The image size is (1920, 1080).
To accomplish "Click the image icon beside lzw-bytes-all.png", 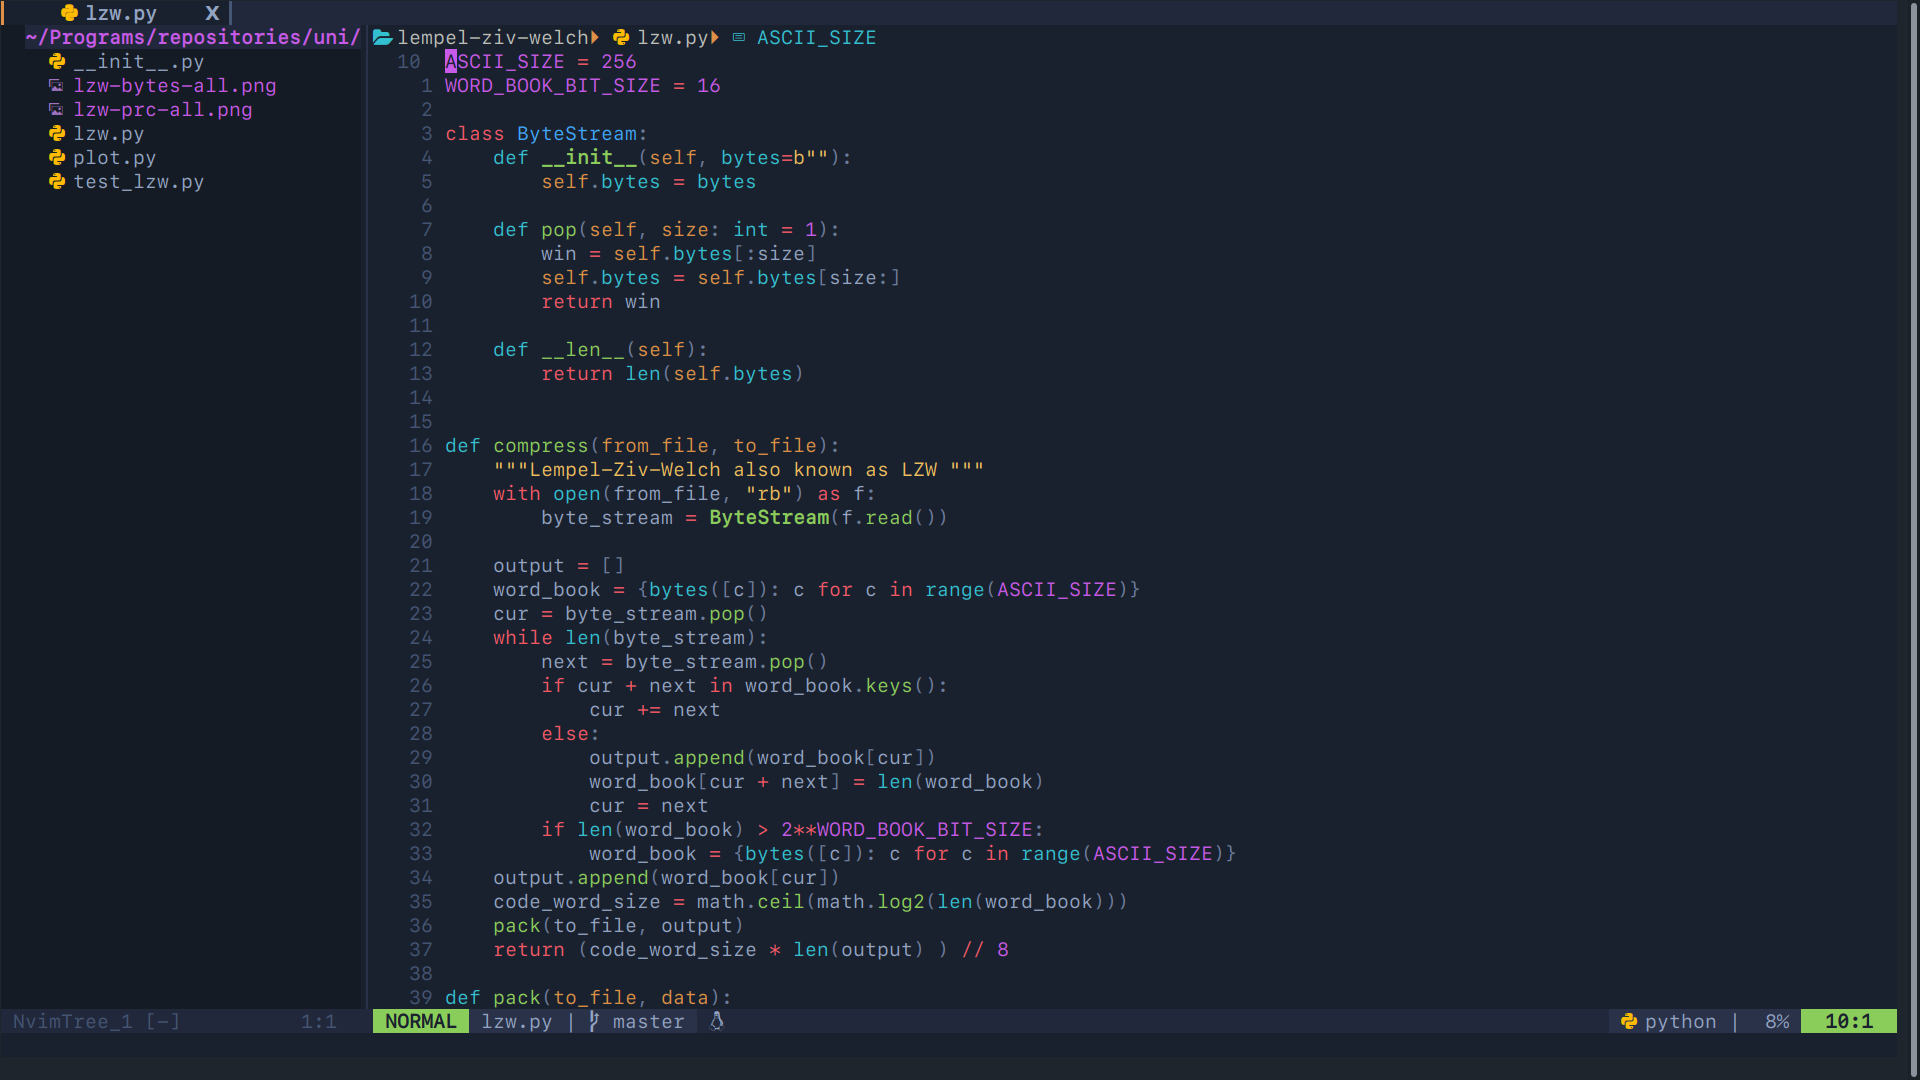I will pyautogui.click(x=57, y=86).
